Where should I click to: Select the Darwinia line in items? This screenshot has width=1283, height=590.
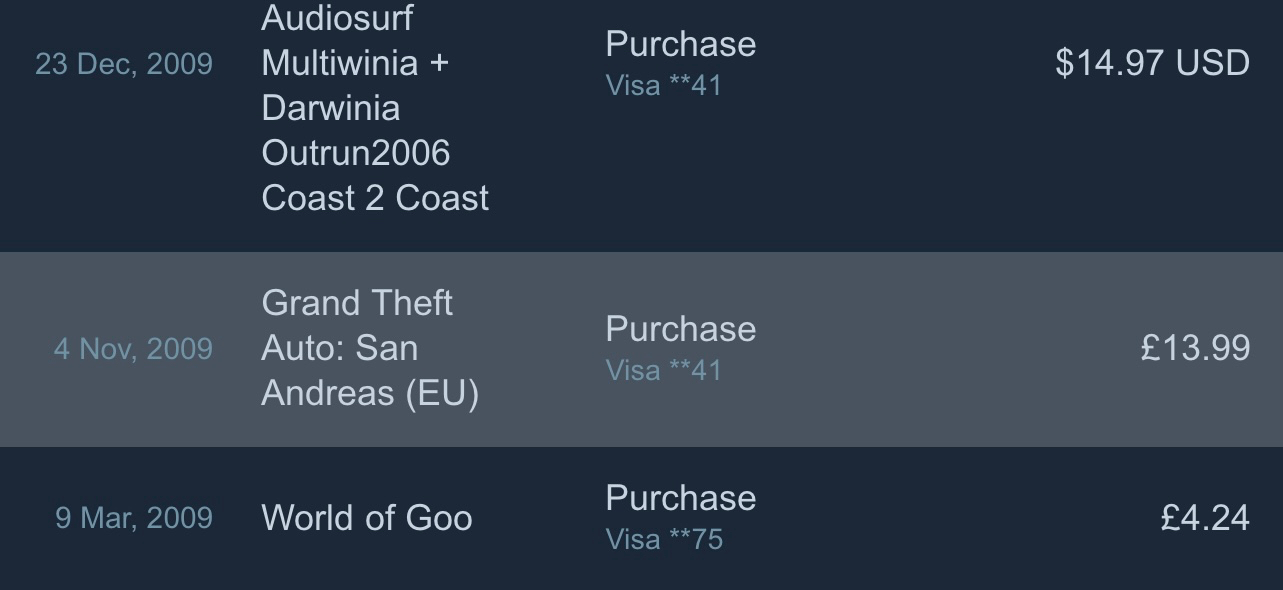tap(330, 108)
